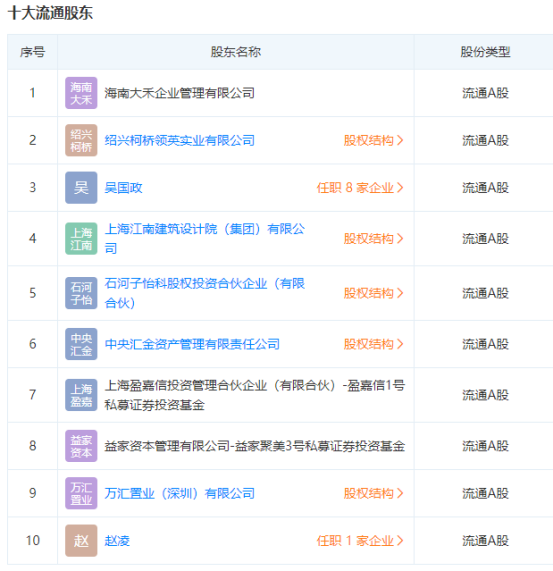The height and width of the screenshot is (571, 553).
Task: Open 石河子怡科股权投资合伙企业 link
Action: point(205,293)
